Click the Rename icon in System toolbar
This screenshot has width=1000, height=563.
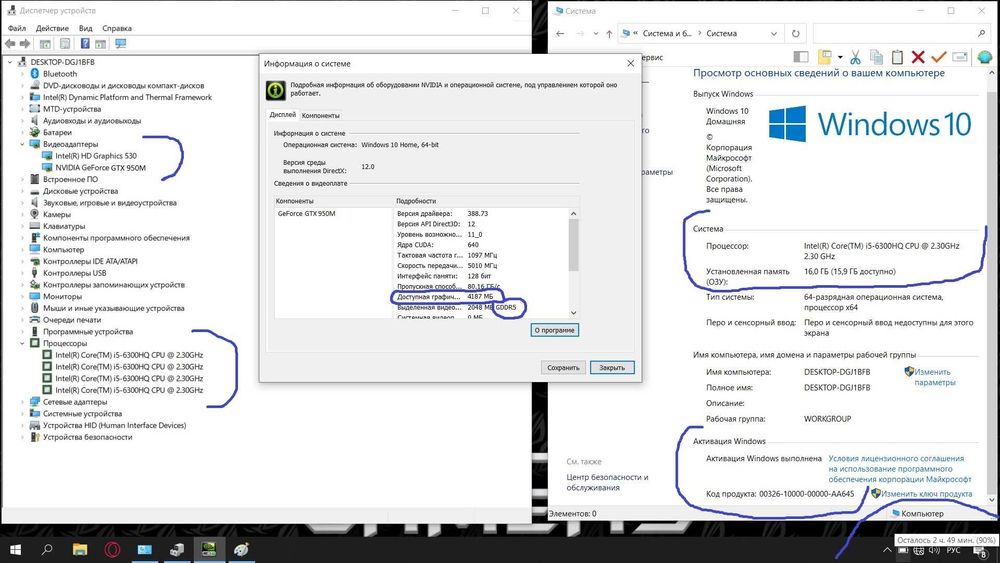click(x=960, y=57)
